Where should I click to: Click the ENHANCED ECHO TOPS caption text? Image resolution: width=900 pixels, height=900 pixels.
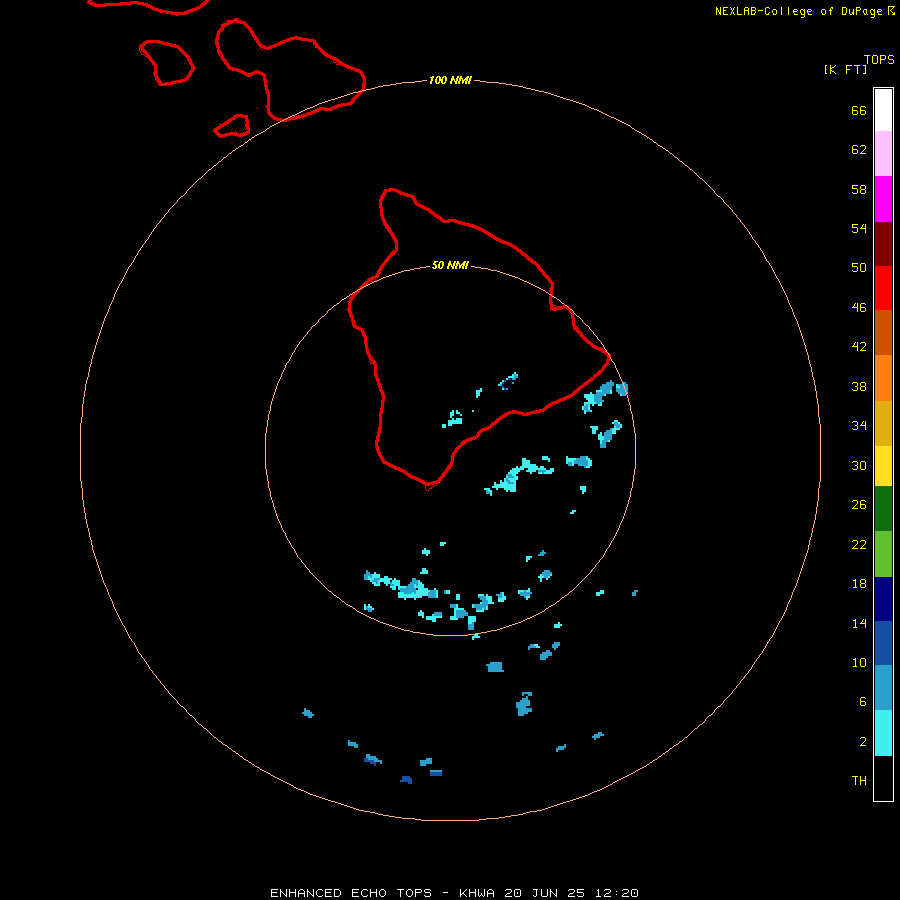pyautogui.click(x=351, y=893)
